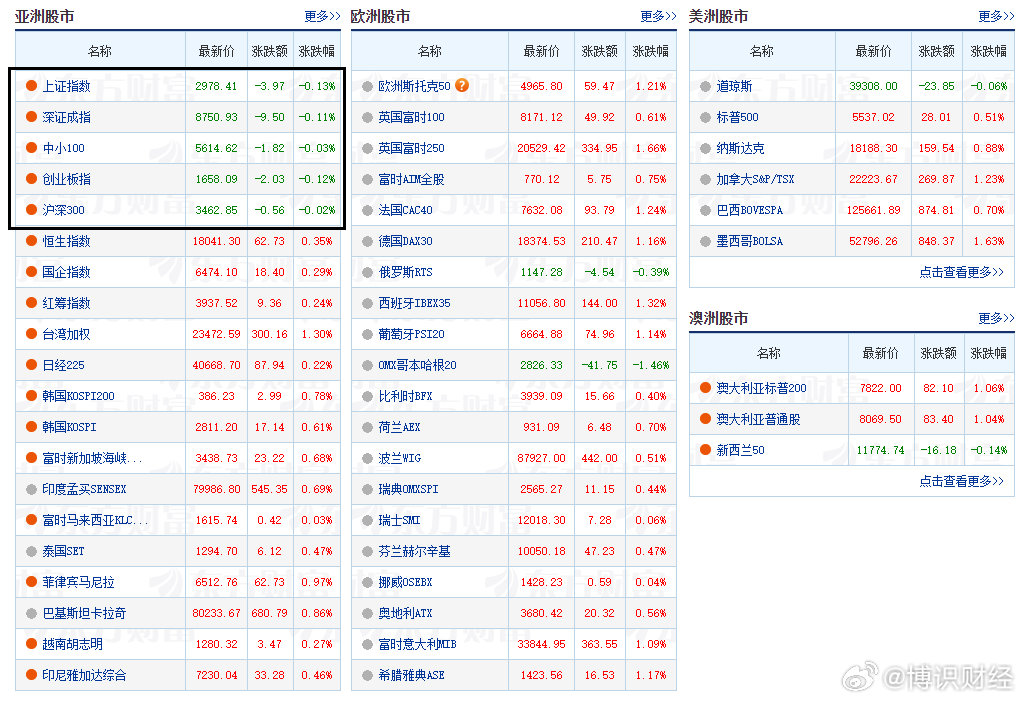
Task: Open 更多 link for 欧洲股市
Action: pyautogui.click(x=658, y=16)
